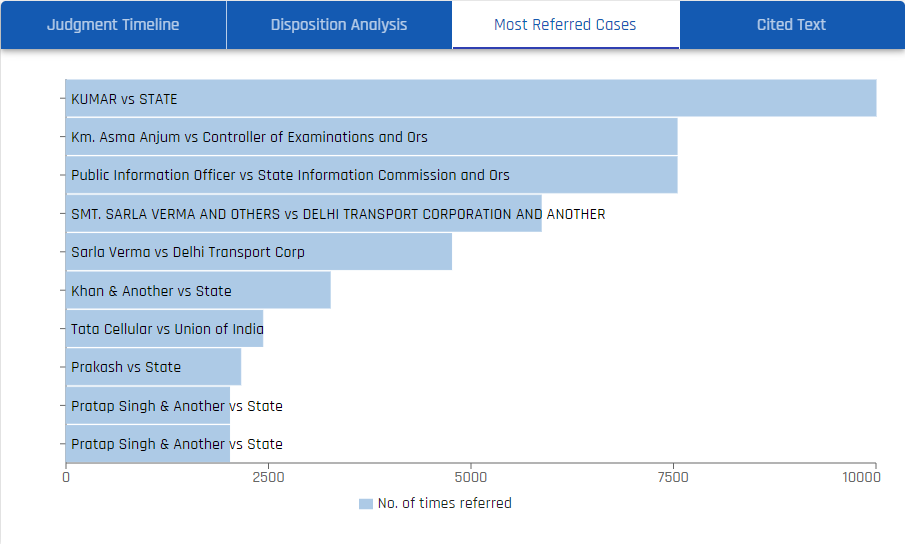Toggle the 'No. of times referred' legend label

(x=444, y=504)
